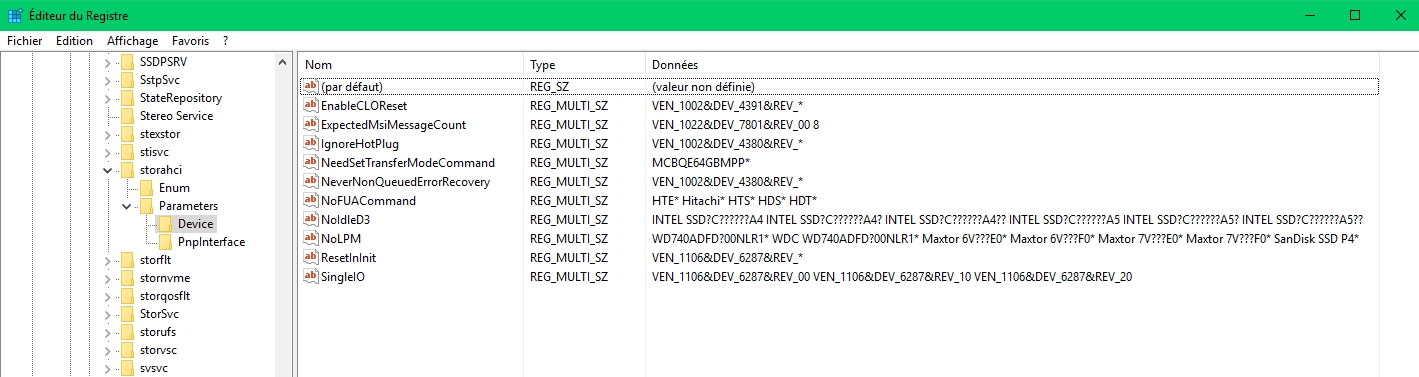Expand the storufs key
Screen dimensions: 1419x377
click(107, 332)
